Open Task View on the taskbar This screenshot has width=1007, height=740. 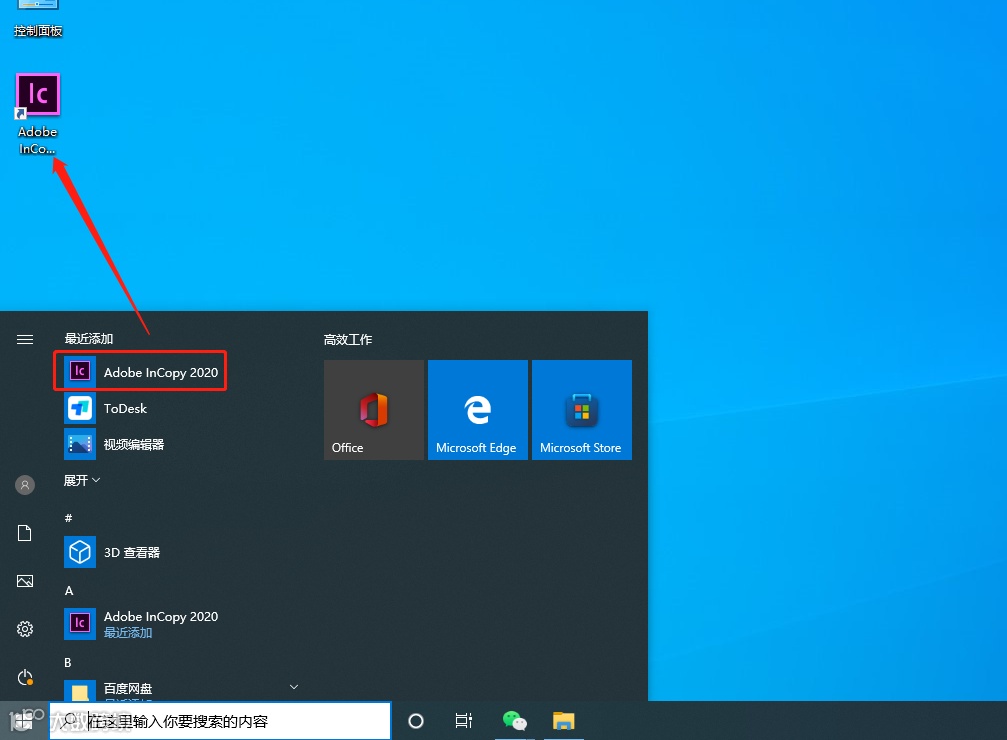pyautogui.click(x=464, y=721)
